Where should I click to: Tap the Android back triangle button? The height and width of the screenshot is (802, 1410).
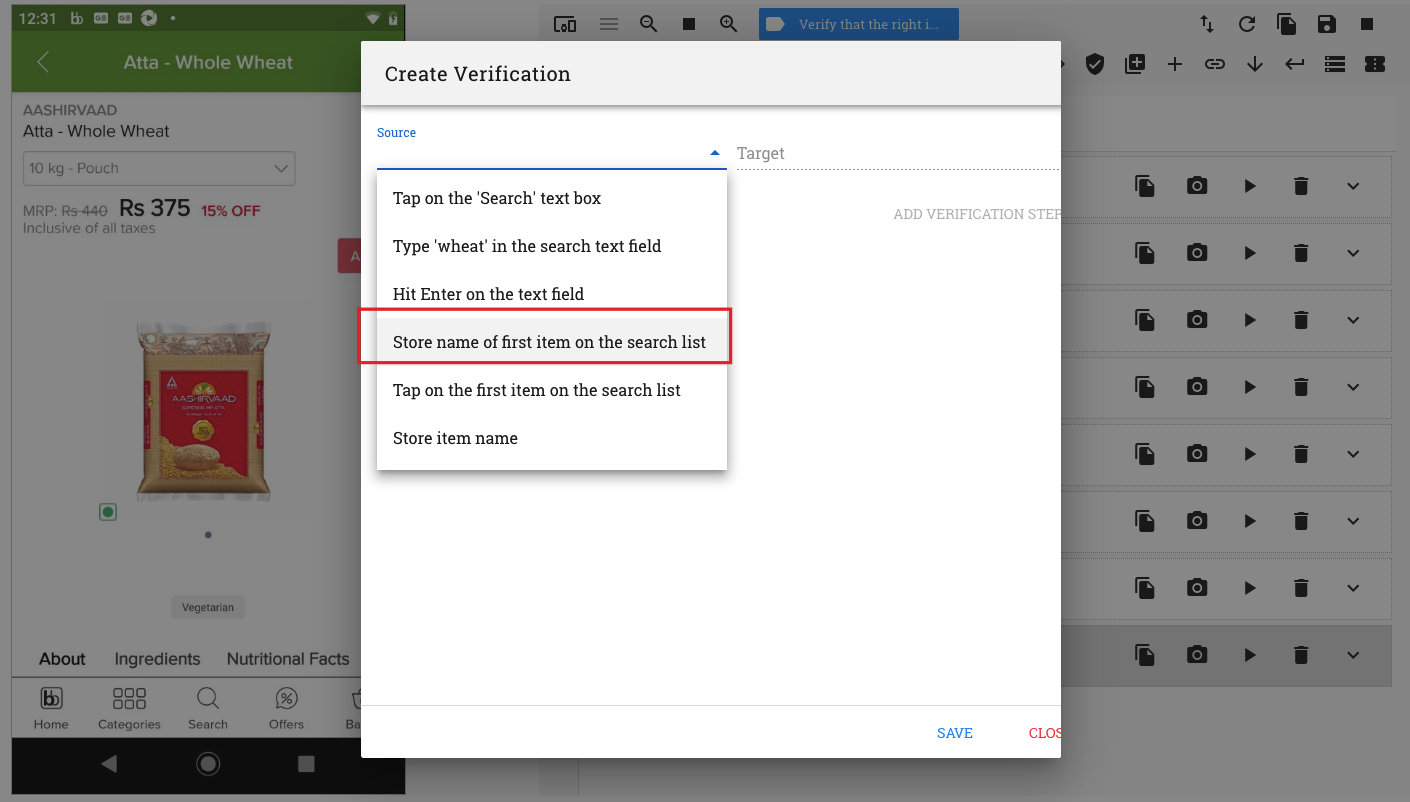109,764
